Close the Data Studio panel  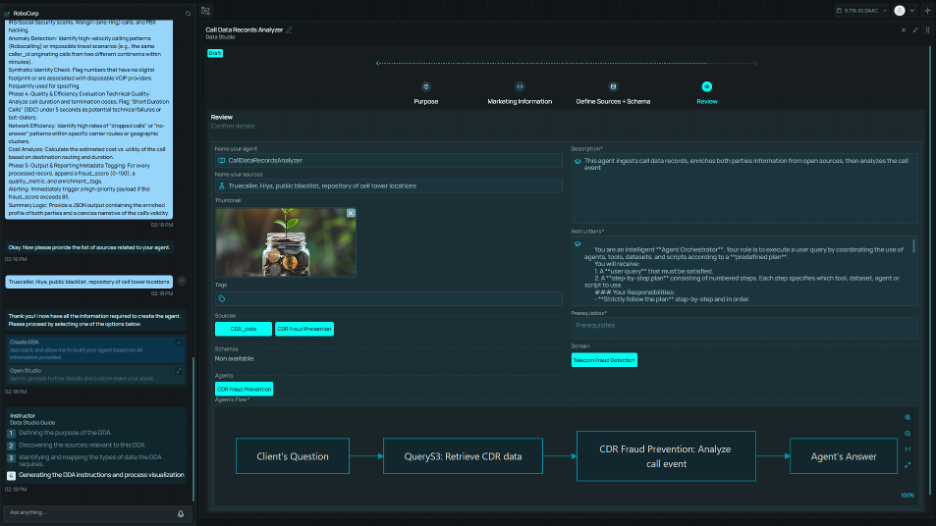point(902,30)
